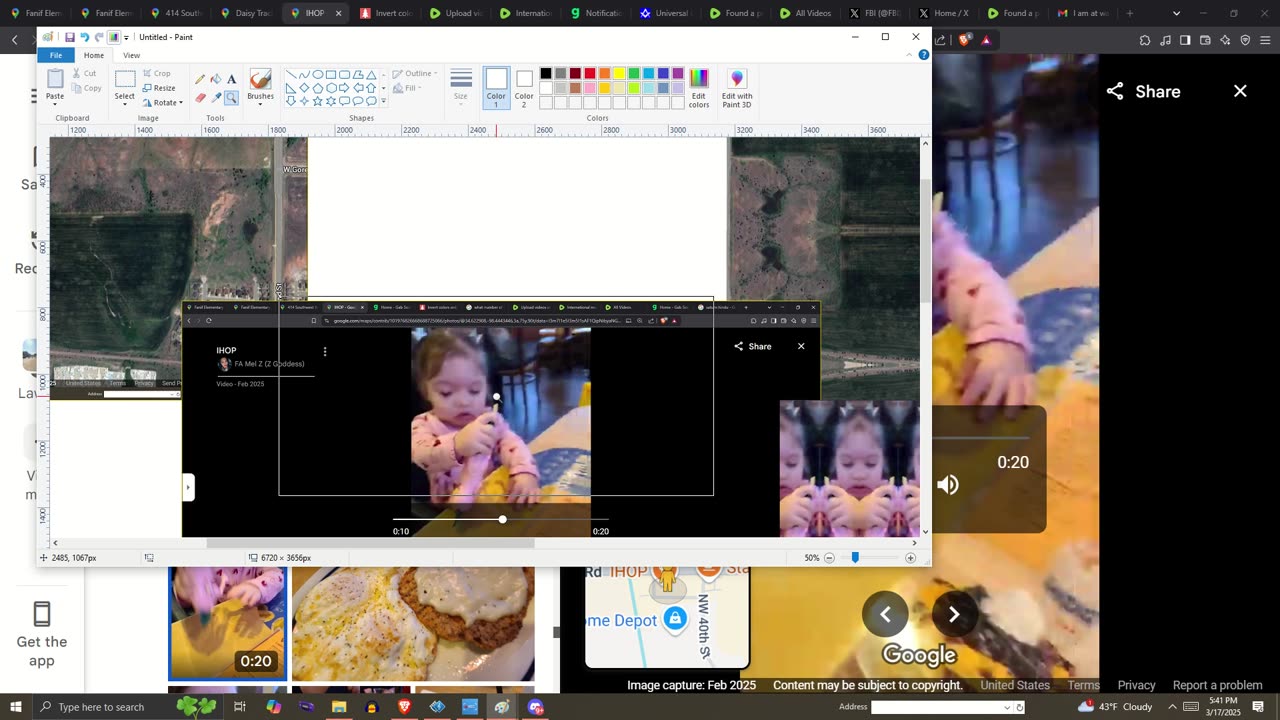Click the Privacy link in Maps footer
The height and width of the screenshot is (720, 1280).
1136,685
